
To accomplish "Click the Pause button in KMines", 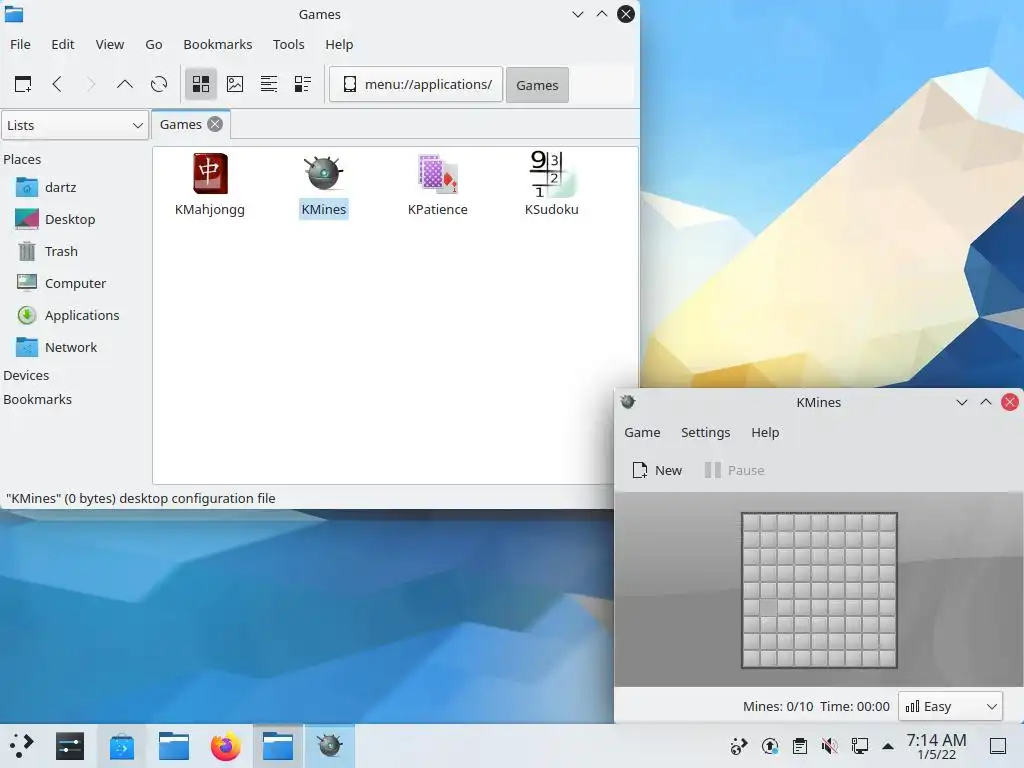I will (734, 470).
